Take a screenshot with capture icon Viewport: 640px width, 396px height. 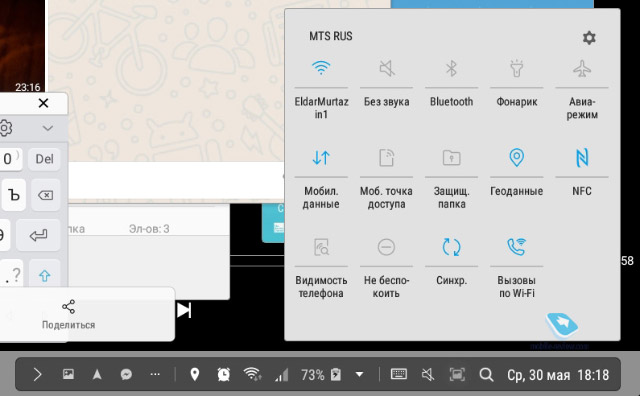pyautogui.click(x=457, y=374)
